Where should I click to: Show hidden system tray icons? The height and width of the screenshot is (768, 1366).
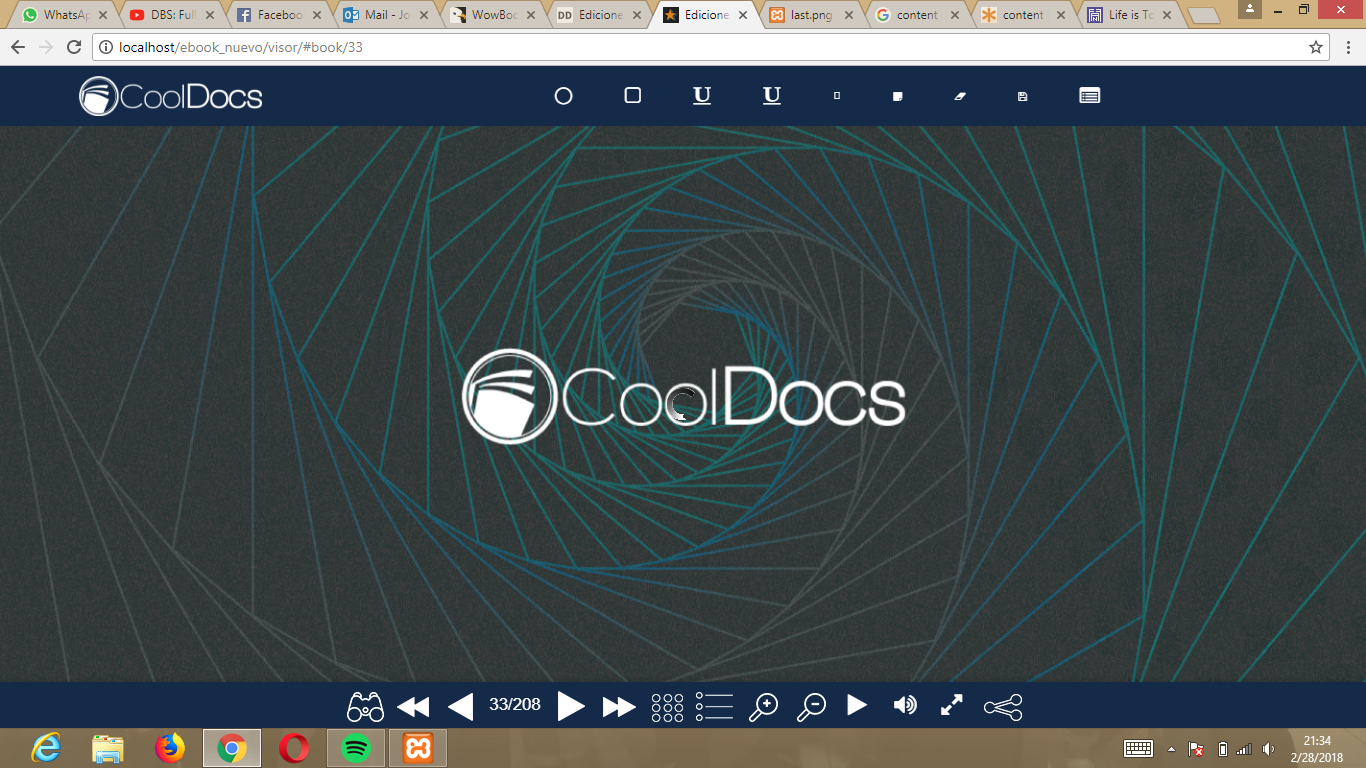(1171, 749)
